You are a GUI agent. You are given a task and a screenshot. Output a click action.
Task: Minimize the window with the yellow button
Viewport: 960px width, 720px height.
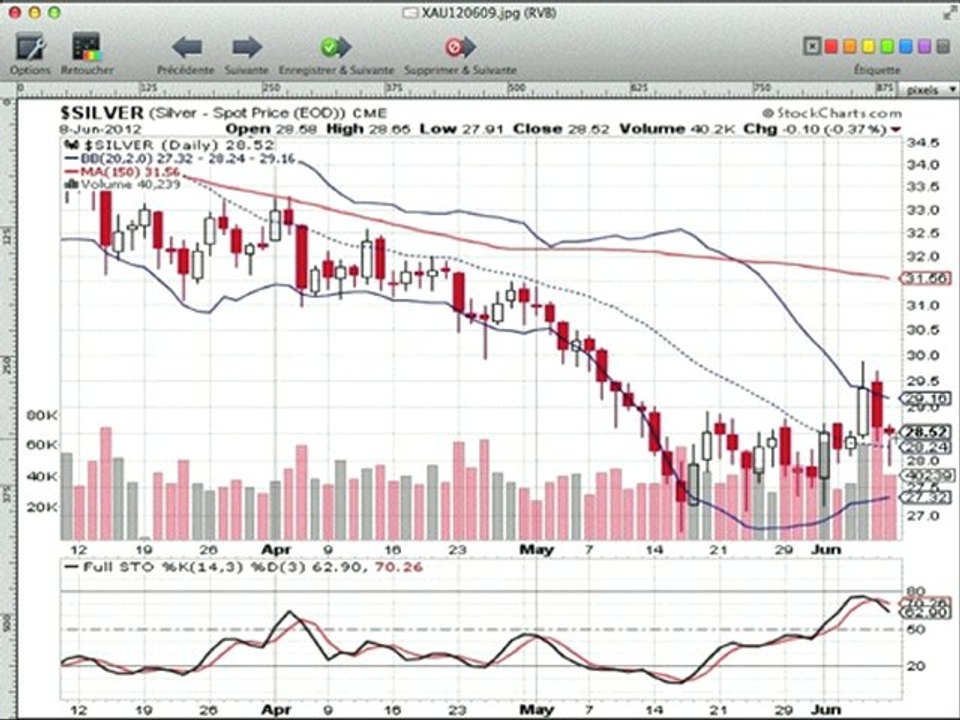click(34, 12)
